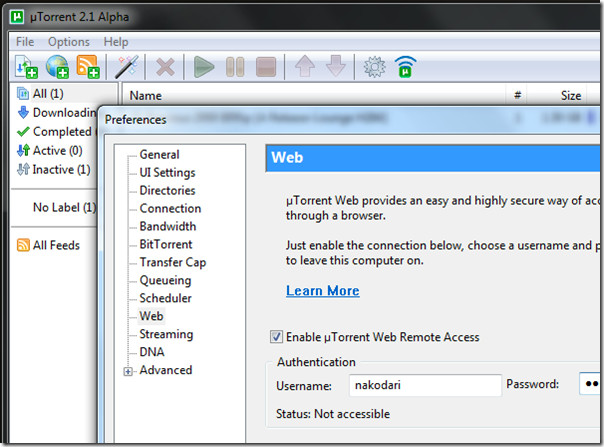The width and height of the screenshot is (604, 447).
Task: Open the Learn More link
Action: (323, 291)
